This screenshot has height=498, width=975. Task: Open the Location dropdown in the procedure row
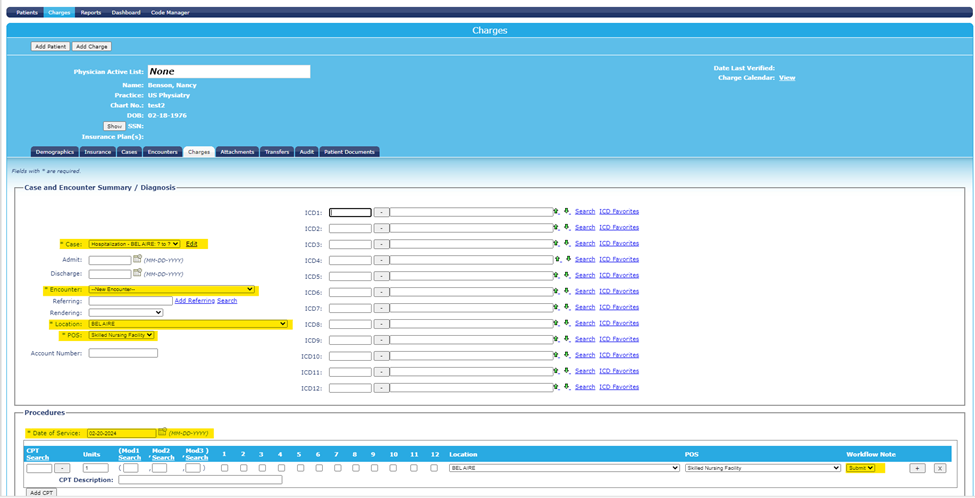point(564,468)
